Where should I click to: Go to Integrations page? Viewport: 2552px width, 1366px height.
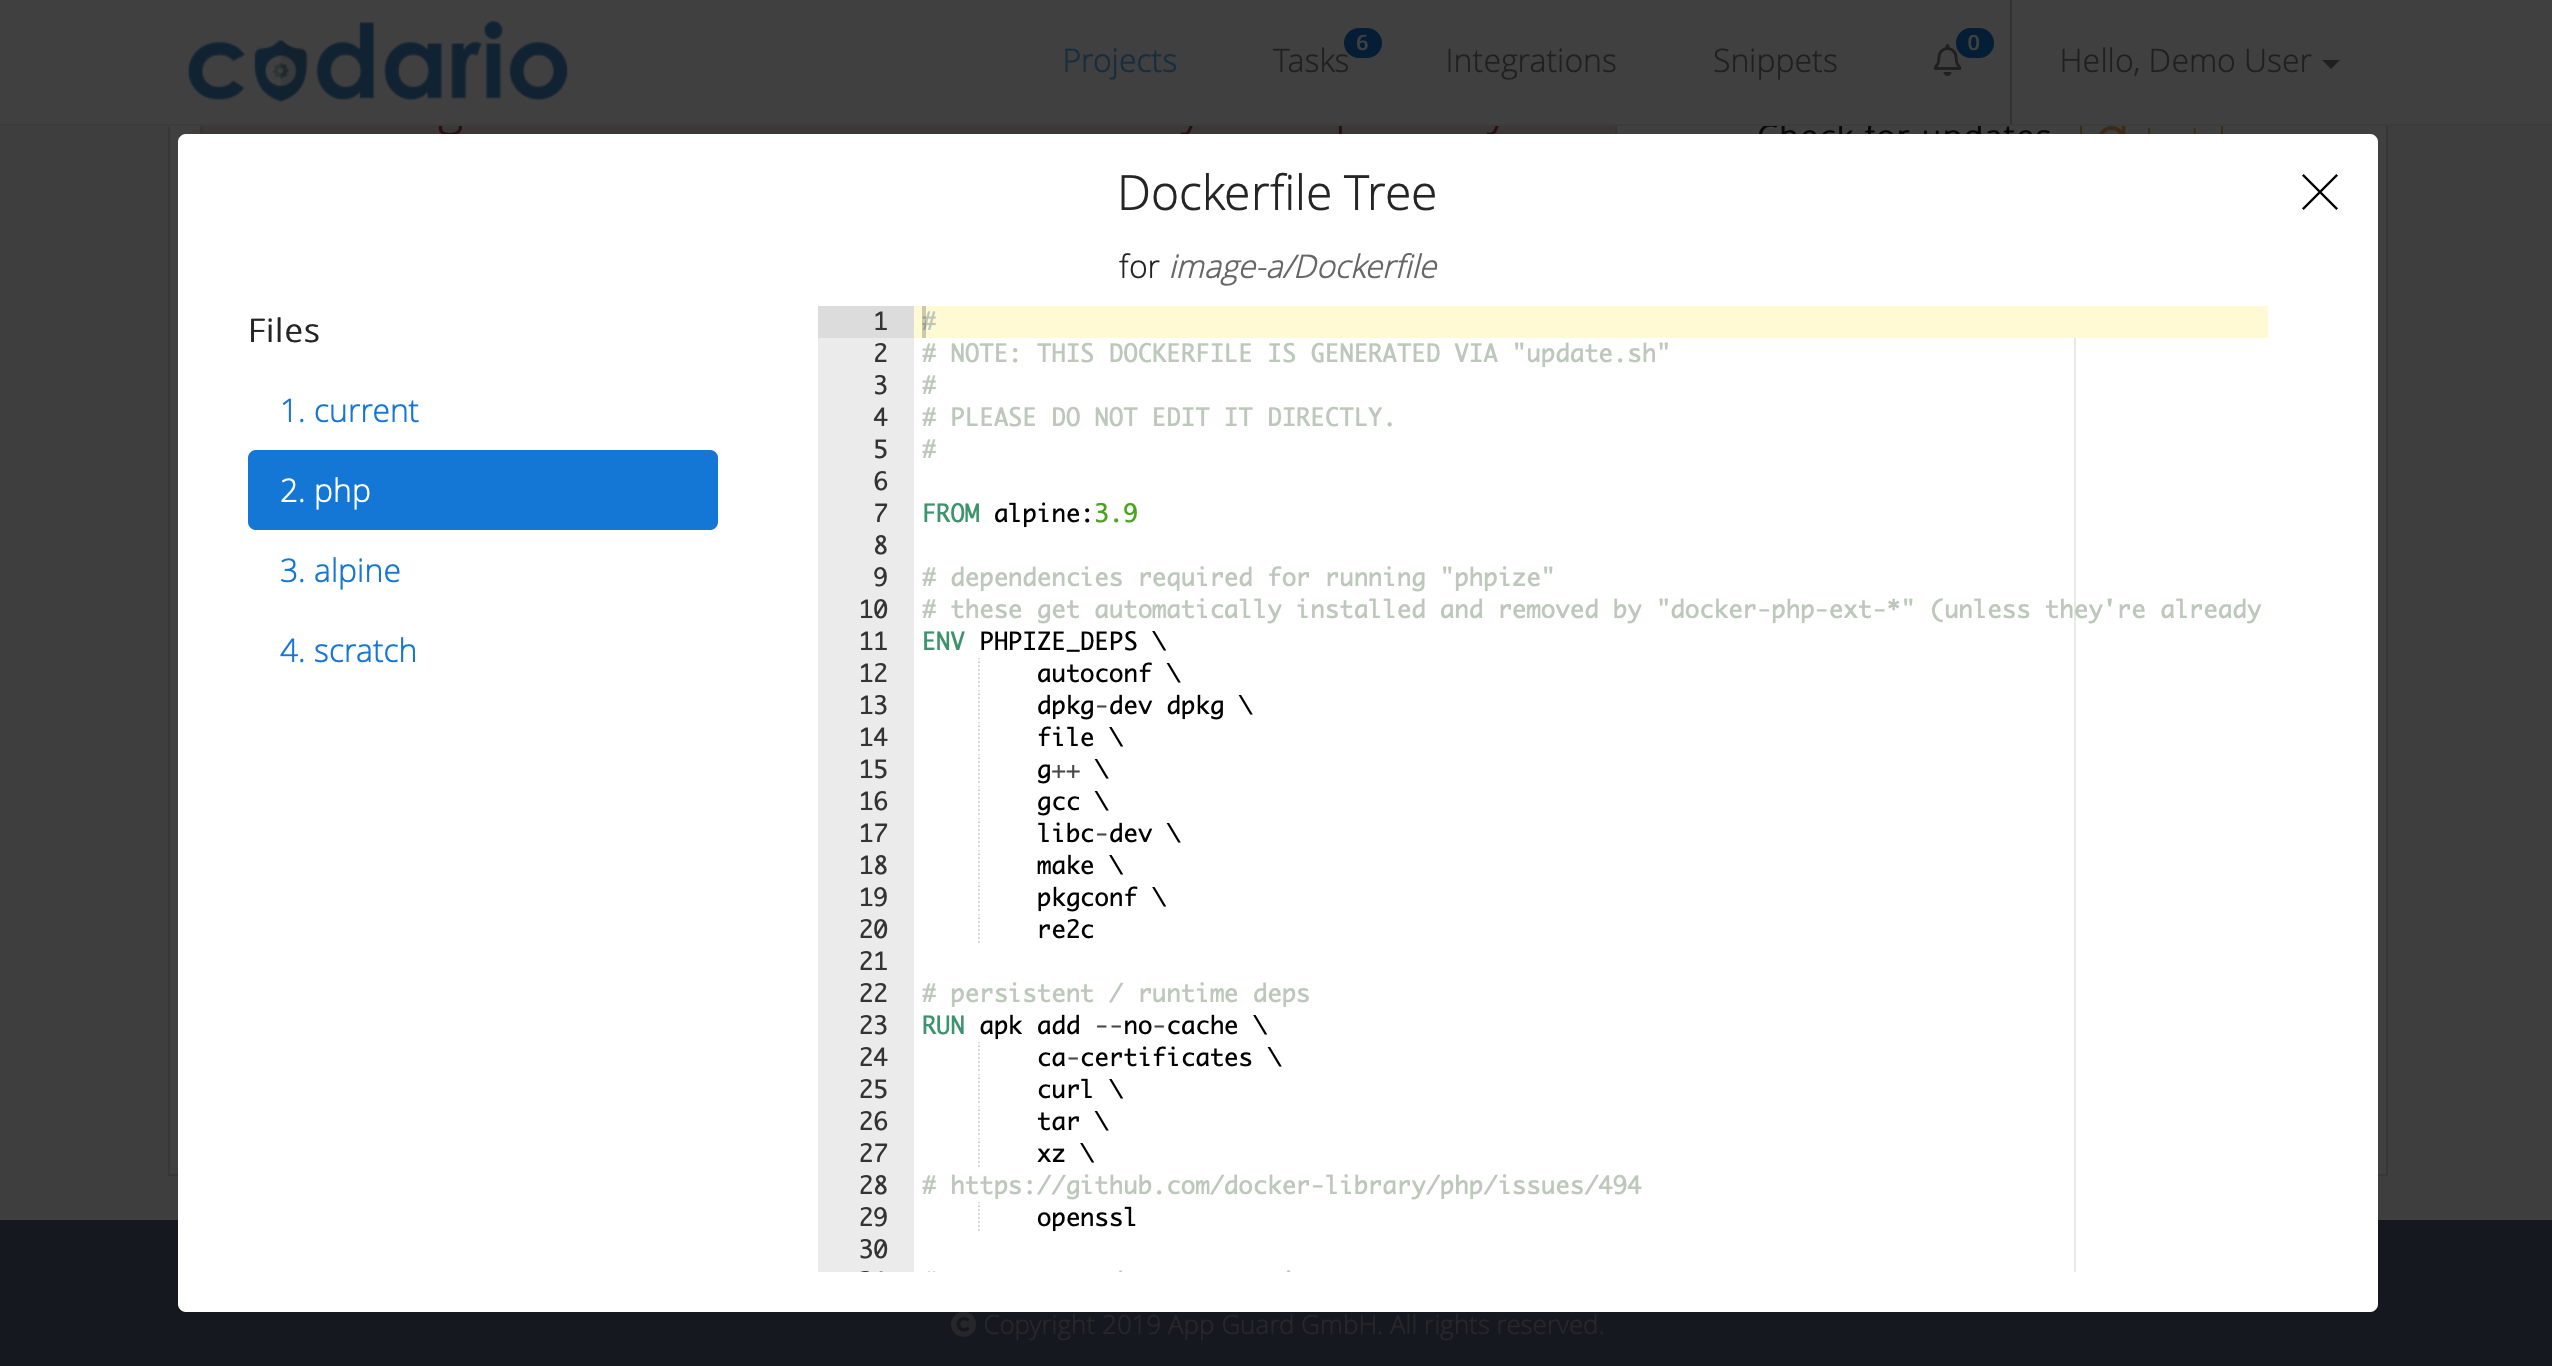coord(1530,61)
